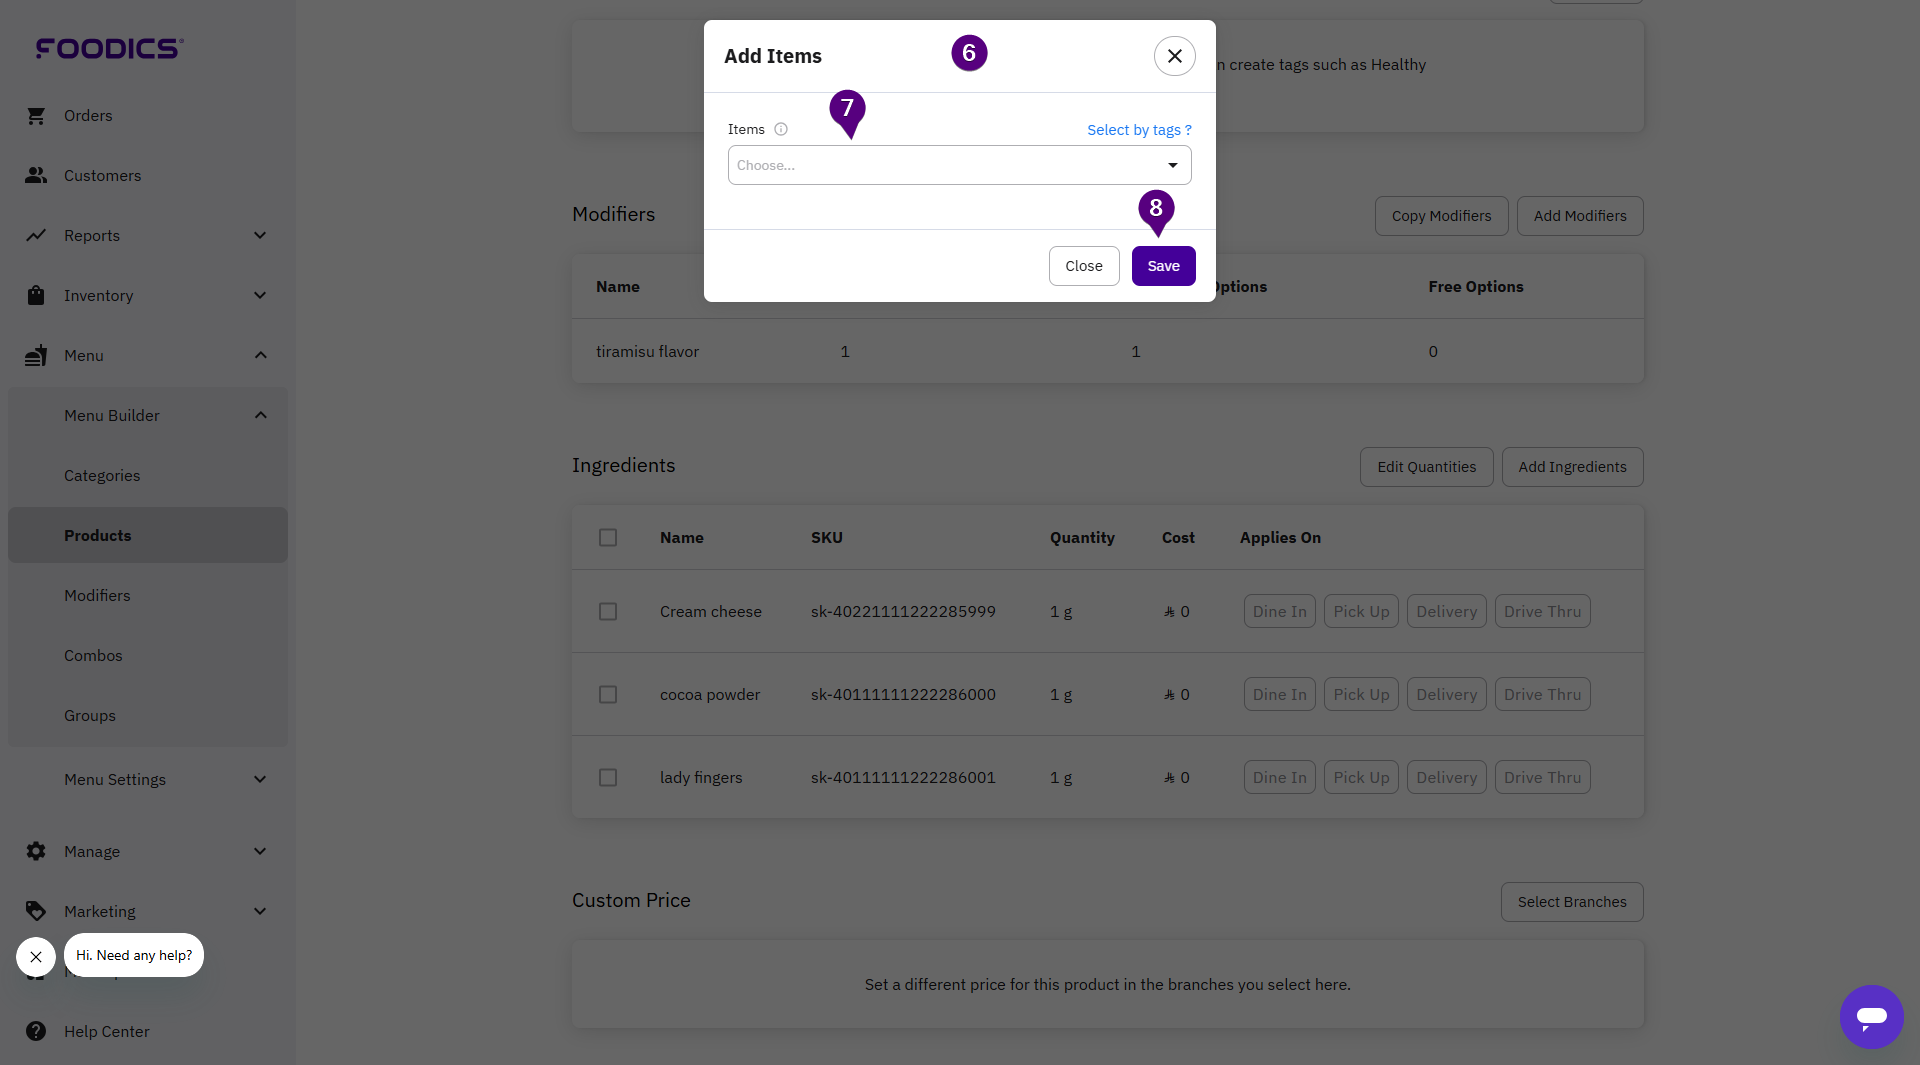The width and height of the screenshot is (1920, 1065).
Task: Click the info icon next to Items
Action: (x=781, y=129)
